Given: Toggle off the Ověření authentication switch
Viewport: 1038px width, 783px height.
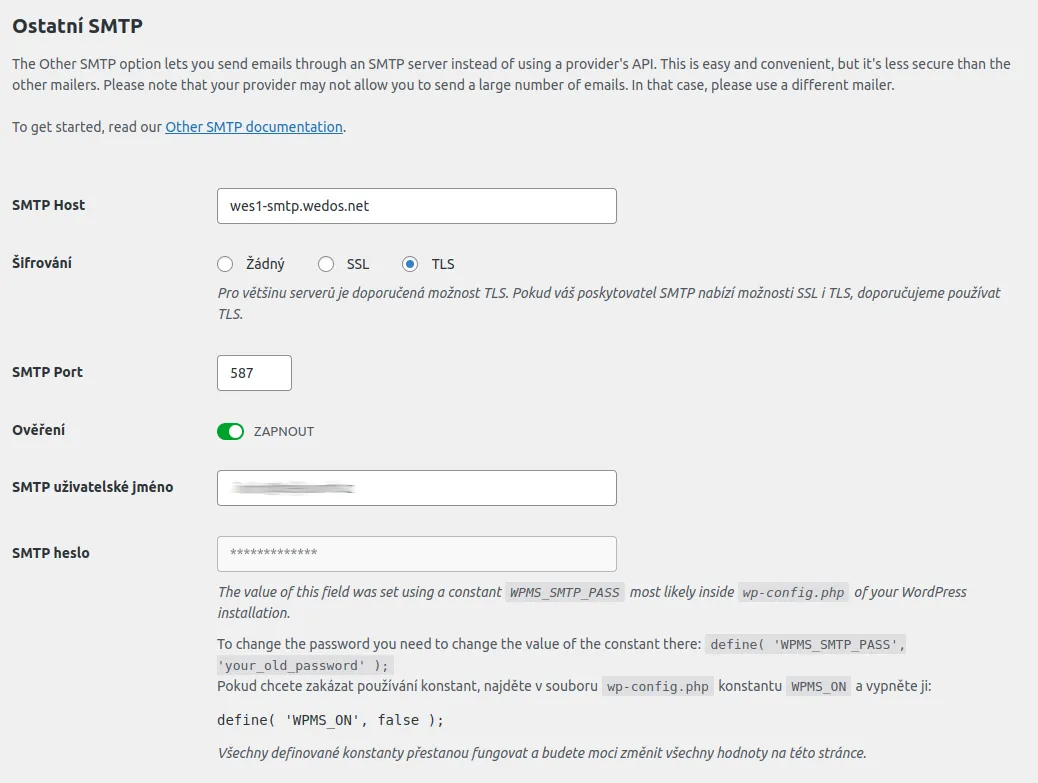Looking at the screenshot, I should pos(230,431).
